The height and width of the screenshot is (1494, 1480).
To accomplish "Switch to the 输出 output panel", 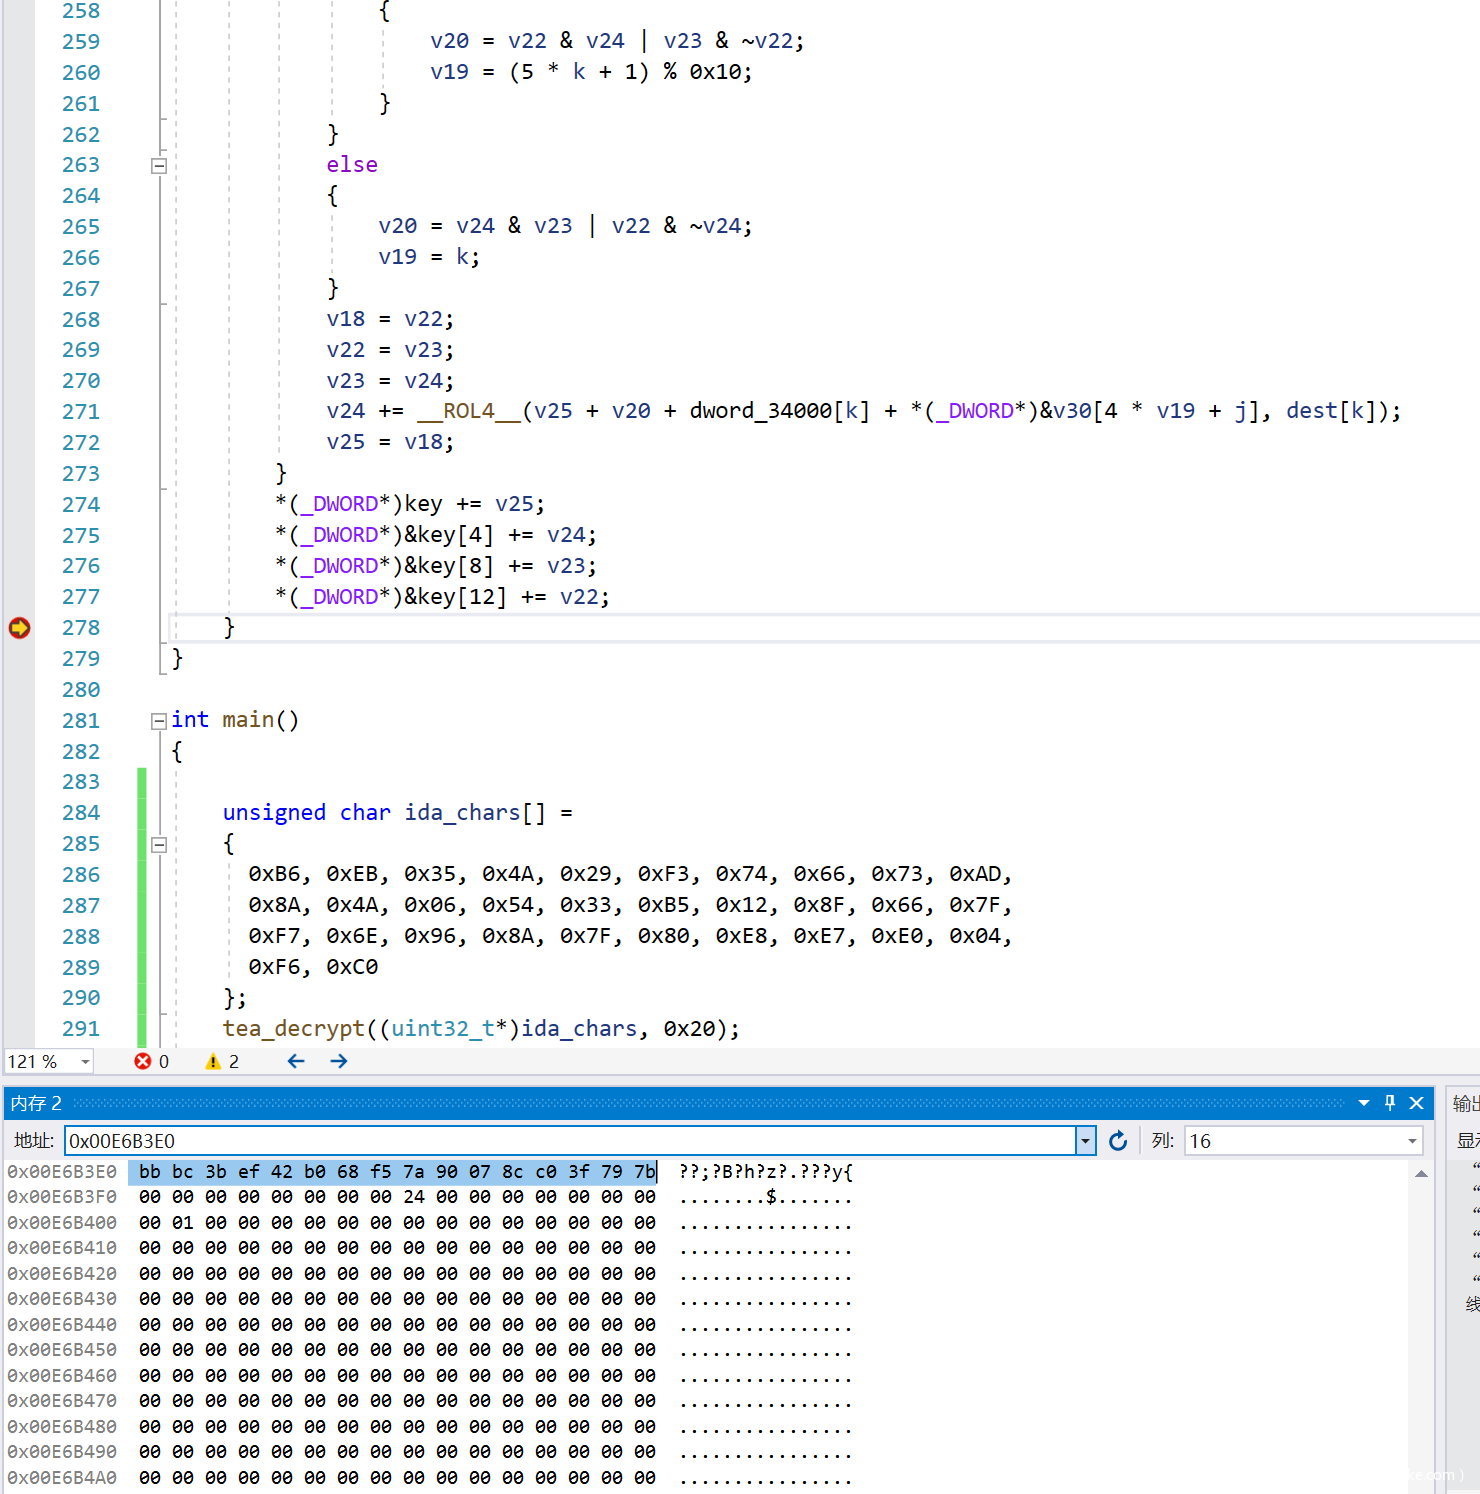I will (1465, 1103).
